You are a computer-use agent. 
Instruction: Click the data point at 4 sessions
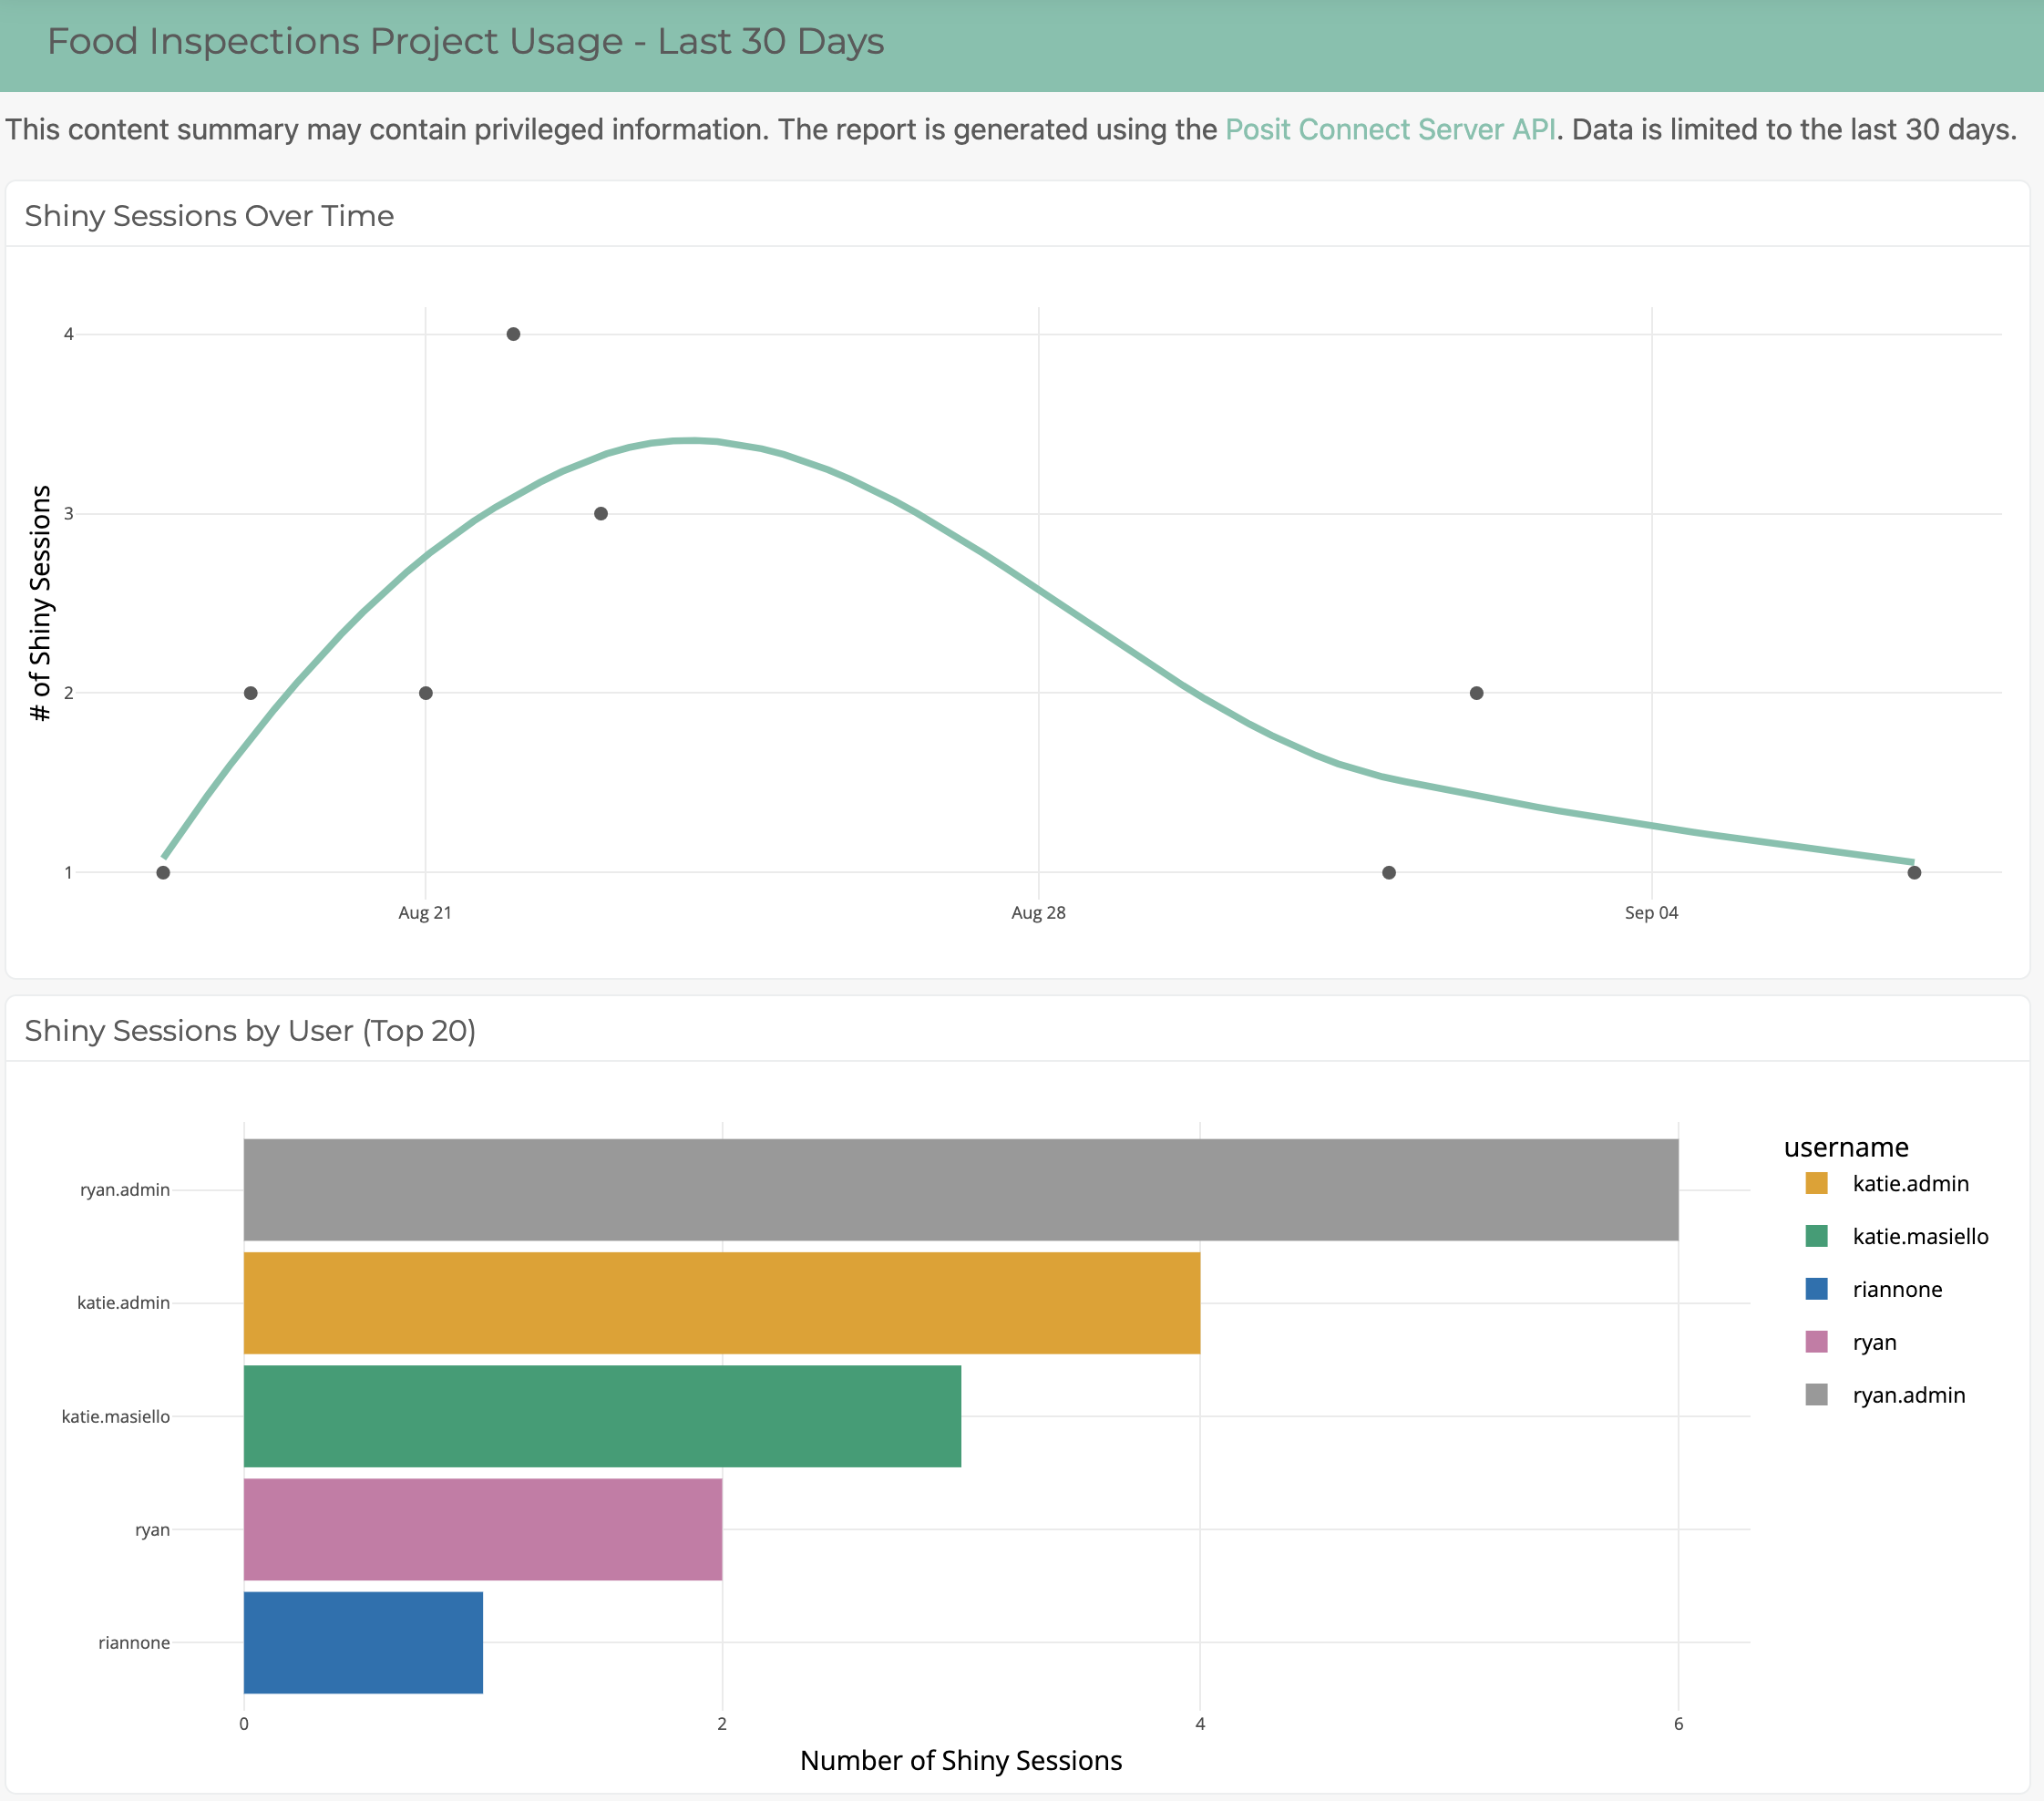point(513,334)
